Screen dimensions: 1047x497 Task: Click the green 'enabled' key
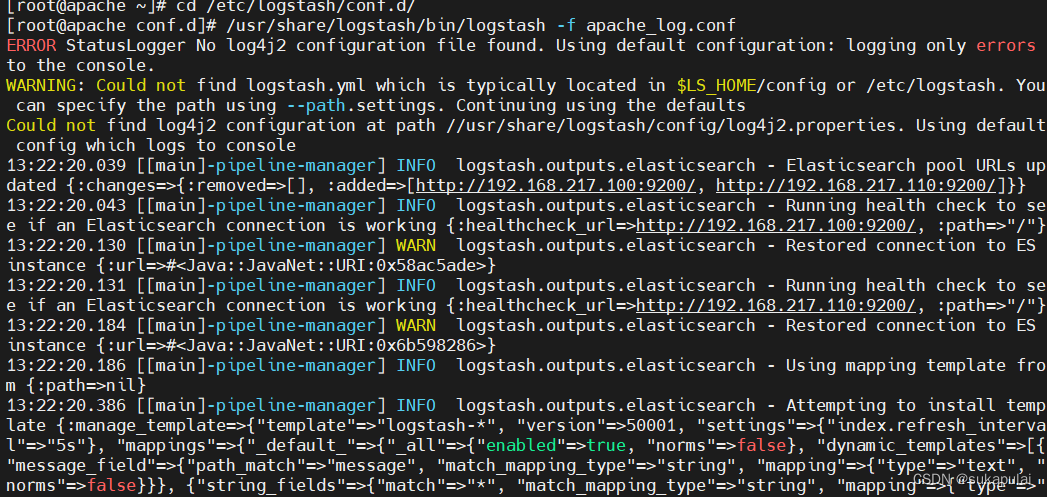point(521,446)
